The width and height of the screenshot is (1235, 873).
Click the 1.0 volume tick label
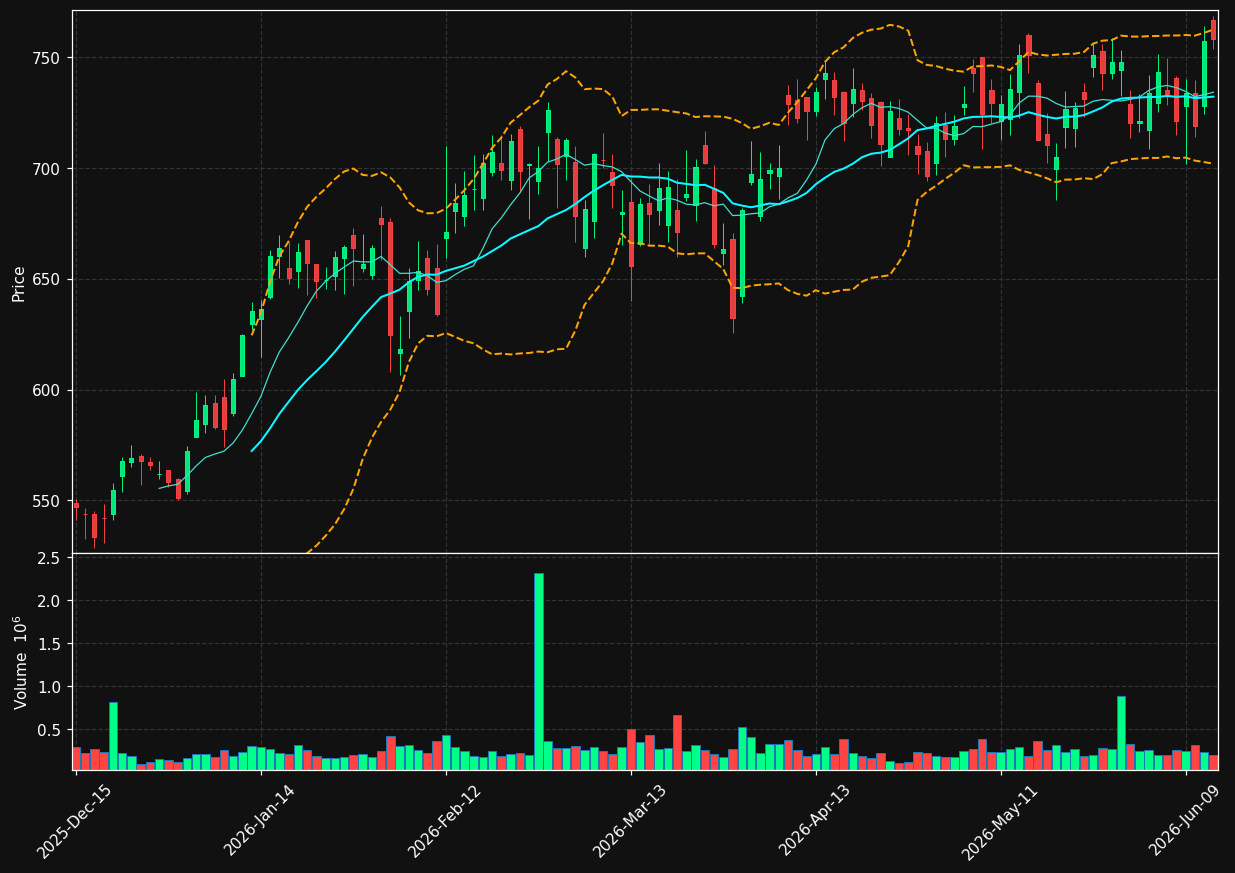coord(51,687)
